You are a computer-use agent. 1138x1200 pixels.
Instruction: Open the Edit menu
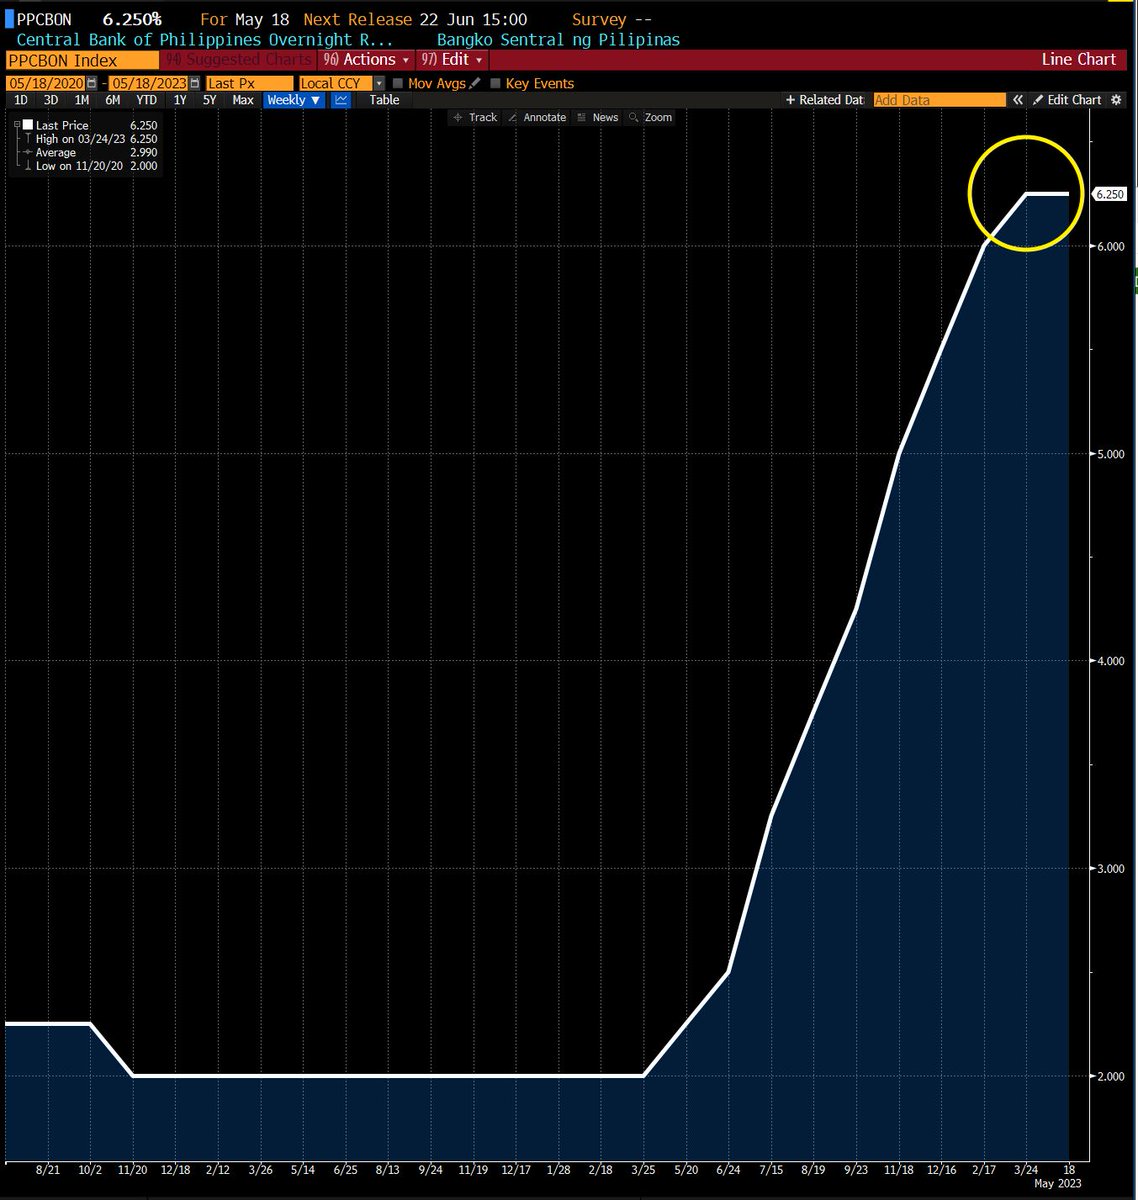point(452,60)
